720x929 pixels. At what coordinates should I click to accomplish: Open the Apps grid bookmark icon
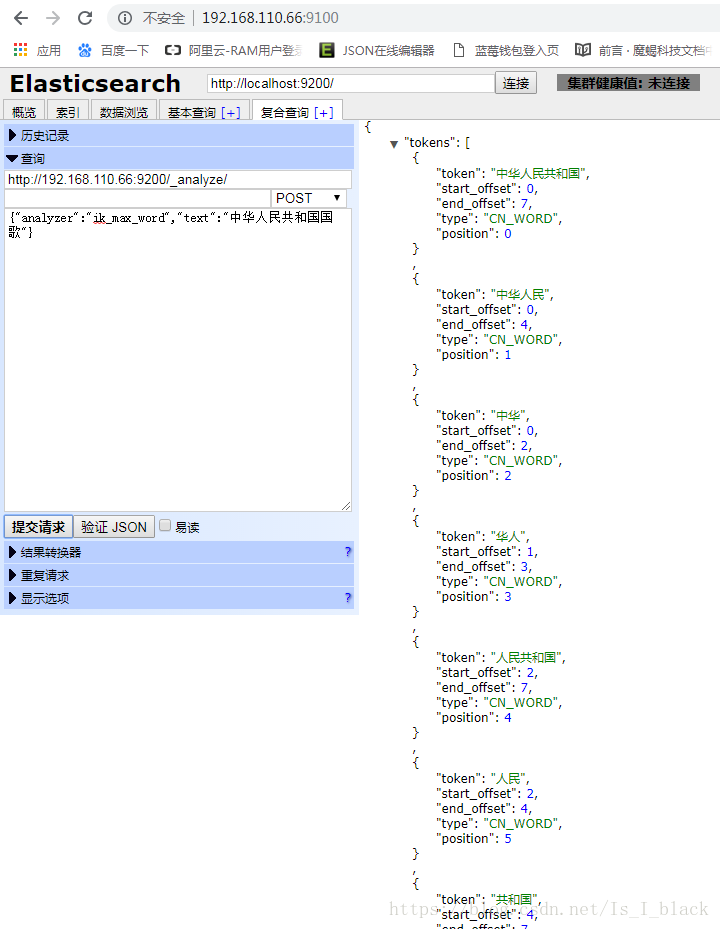20,50
